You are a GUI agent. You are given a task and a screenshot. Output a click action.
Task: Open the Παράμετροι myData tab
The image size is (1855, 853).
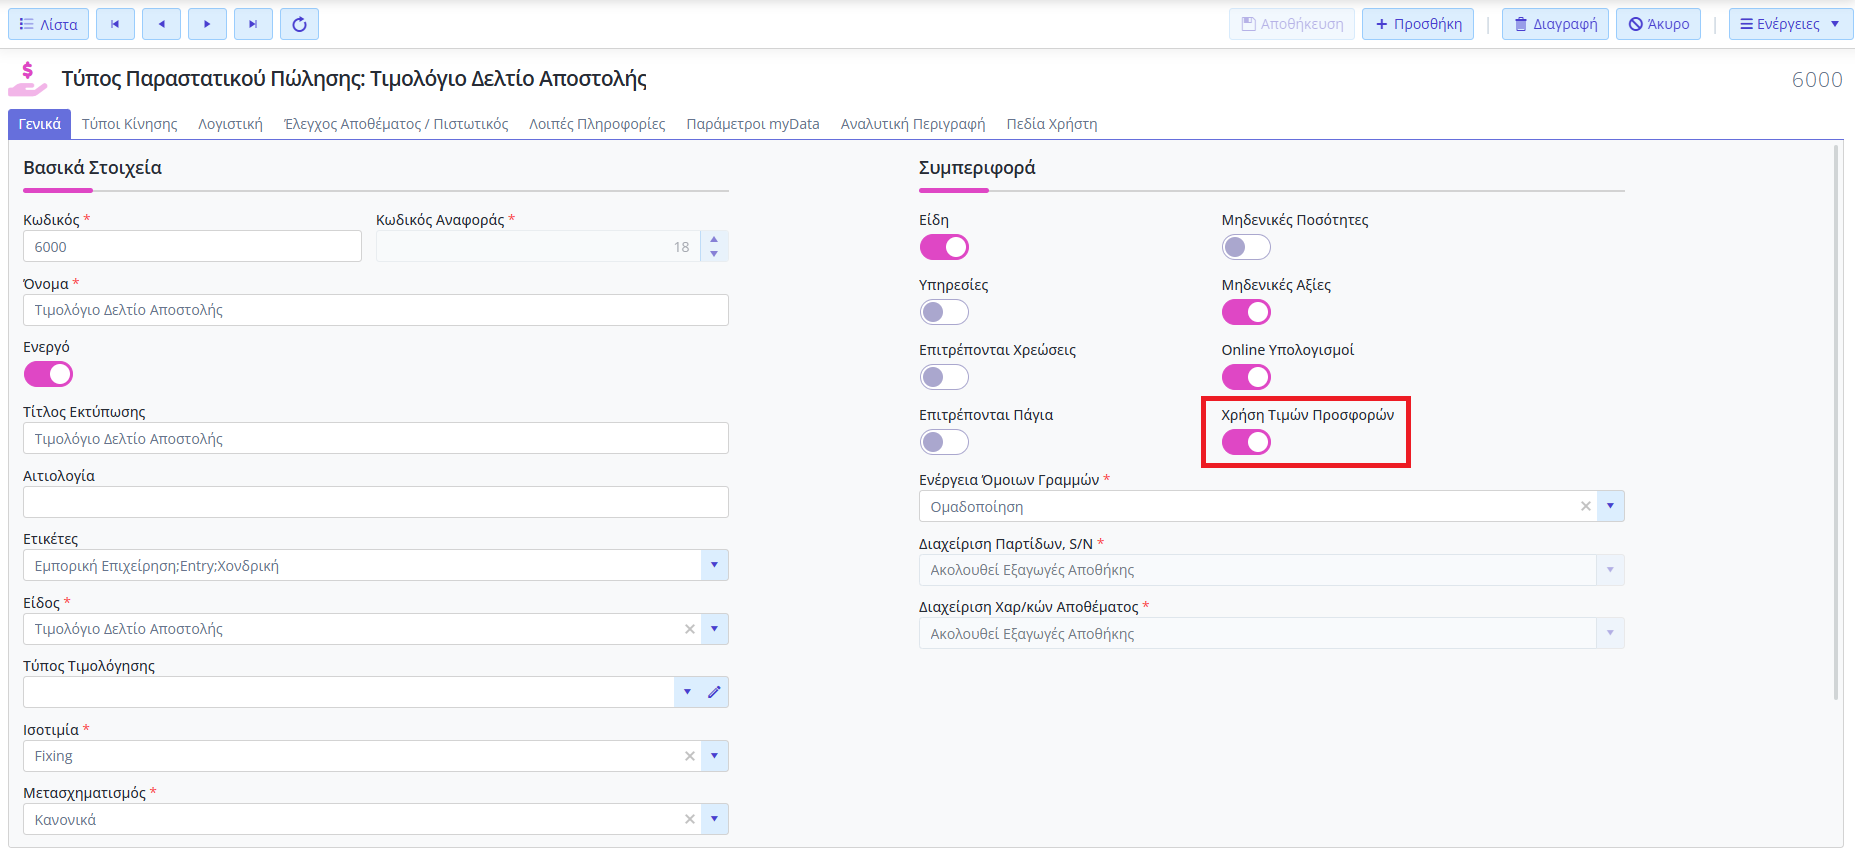tap(752, 124)
